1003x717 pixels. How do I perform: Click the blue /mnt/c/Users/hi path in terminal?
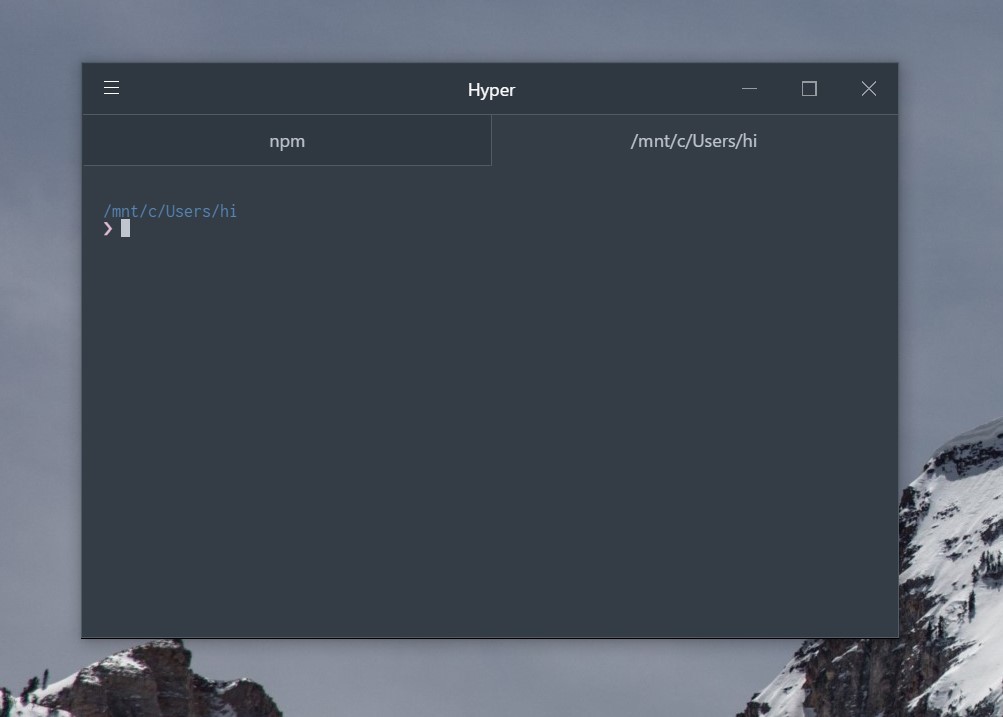(170, 211)
